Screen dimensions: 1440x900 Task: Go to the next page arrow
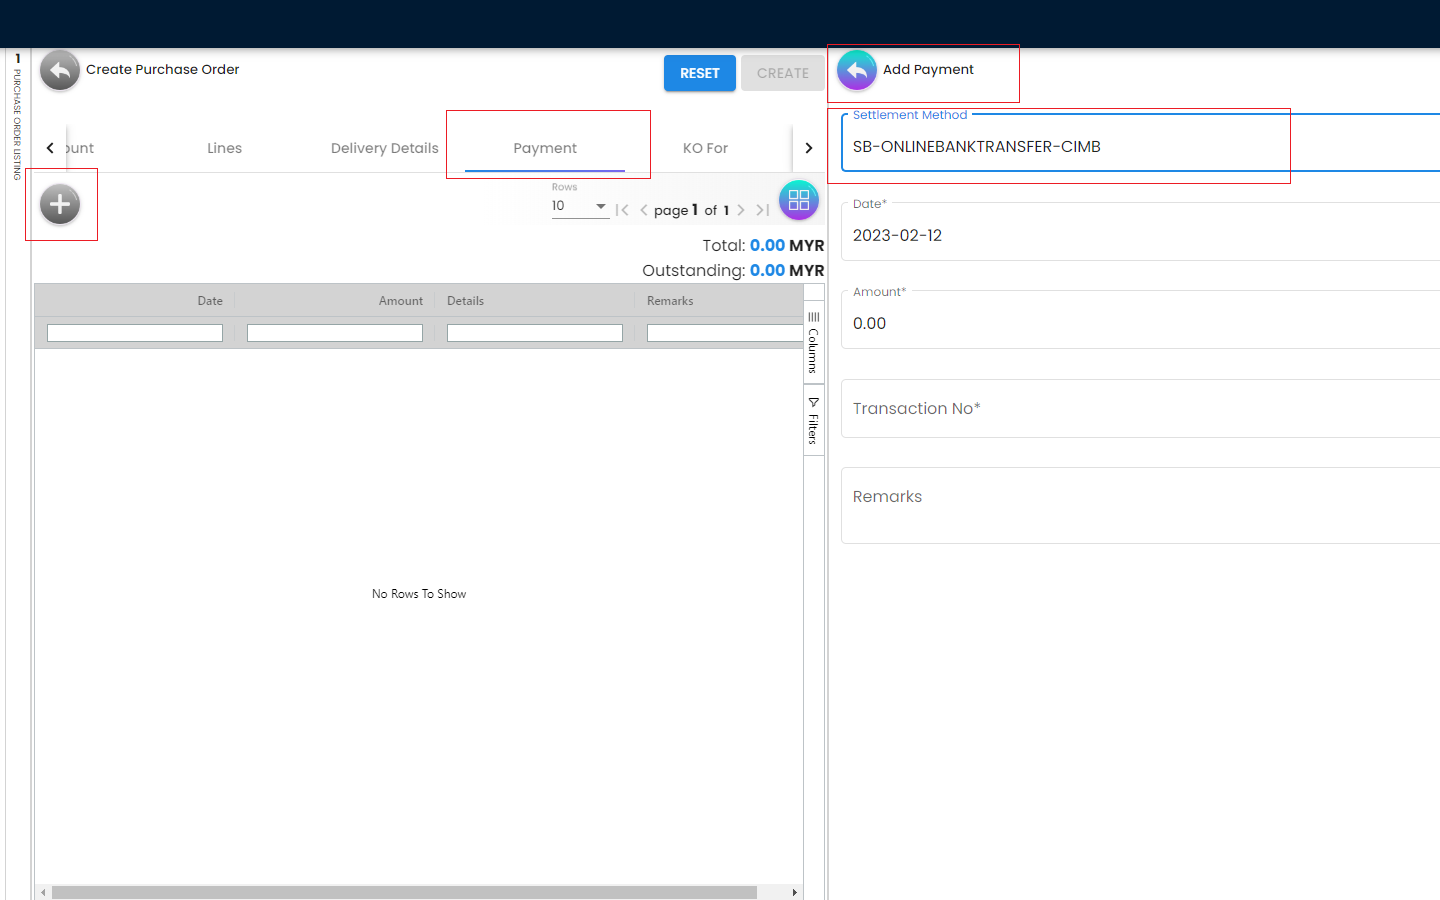click(741, 210)
